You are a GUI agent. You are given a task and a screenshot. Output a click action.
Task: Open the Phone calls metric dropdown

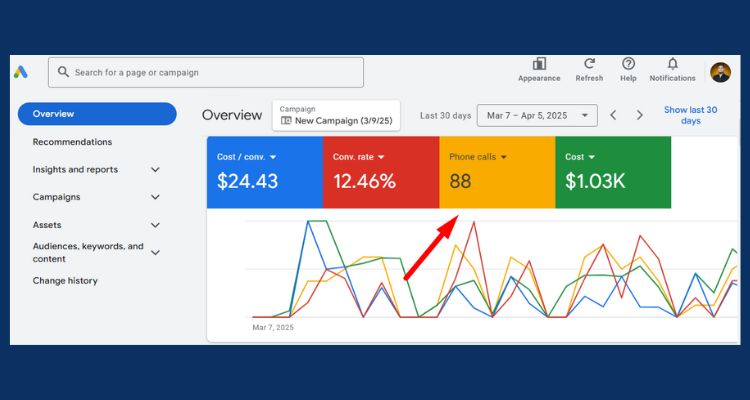[x=478, y=157]
